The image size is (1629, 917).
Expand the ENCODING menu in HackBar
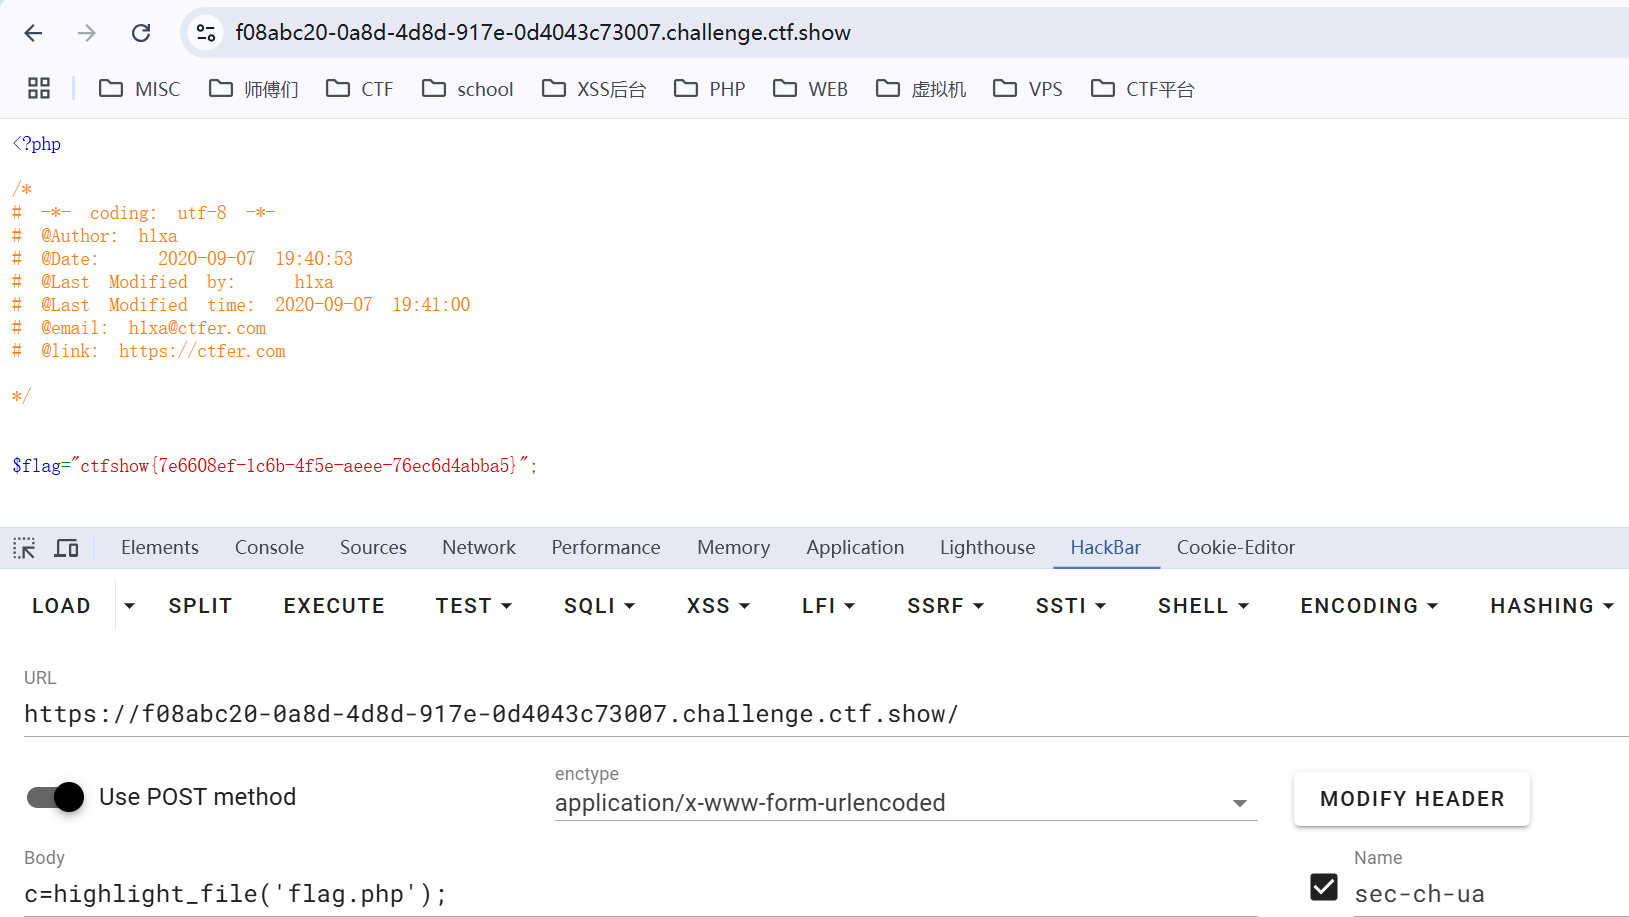coord(1368,606)
